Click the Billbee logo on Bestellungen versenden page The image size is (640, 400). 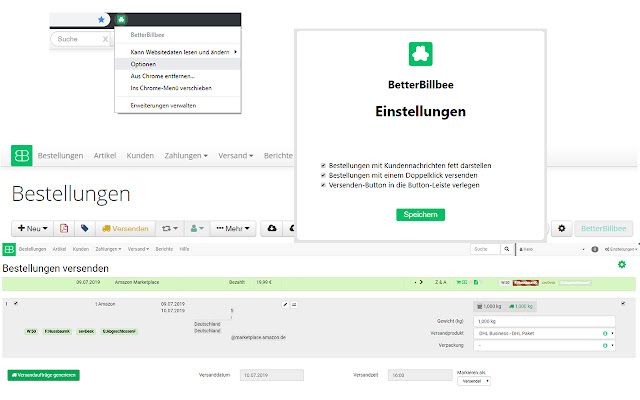[x=9, y=249]
